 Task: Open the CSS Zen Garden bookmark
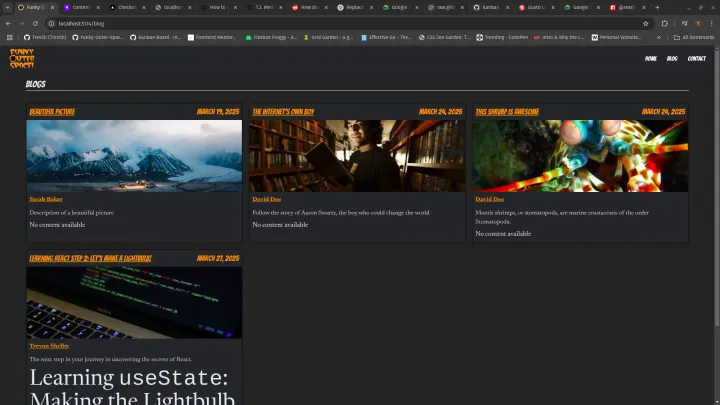click(x=444, y=37)
